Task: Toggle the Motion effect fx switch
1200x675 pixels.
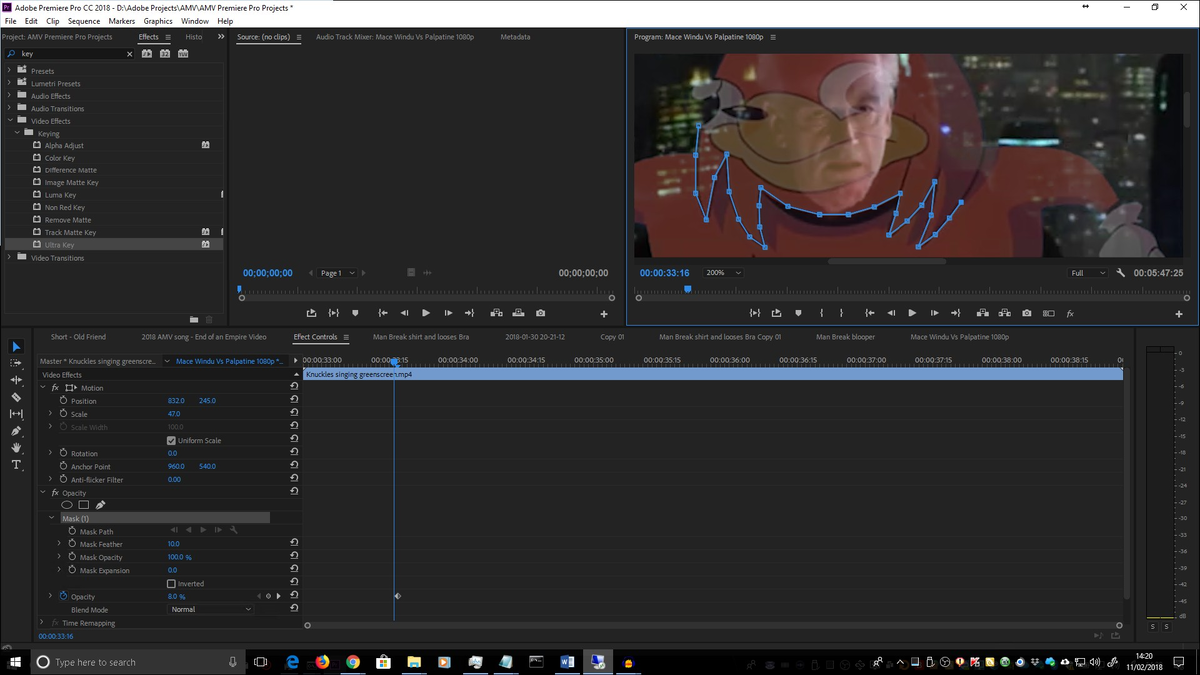Action: pos(55,387)
